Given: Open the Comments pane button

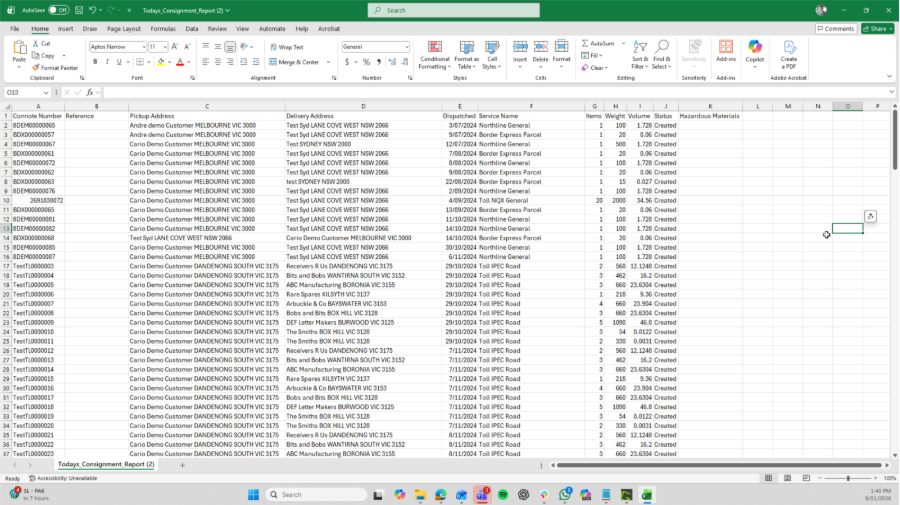Looking at the screenshot, I should (835, 29).
